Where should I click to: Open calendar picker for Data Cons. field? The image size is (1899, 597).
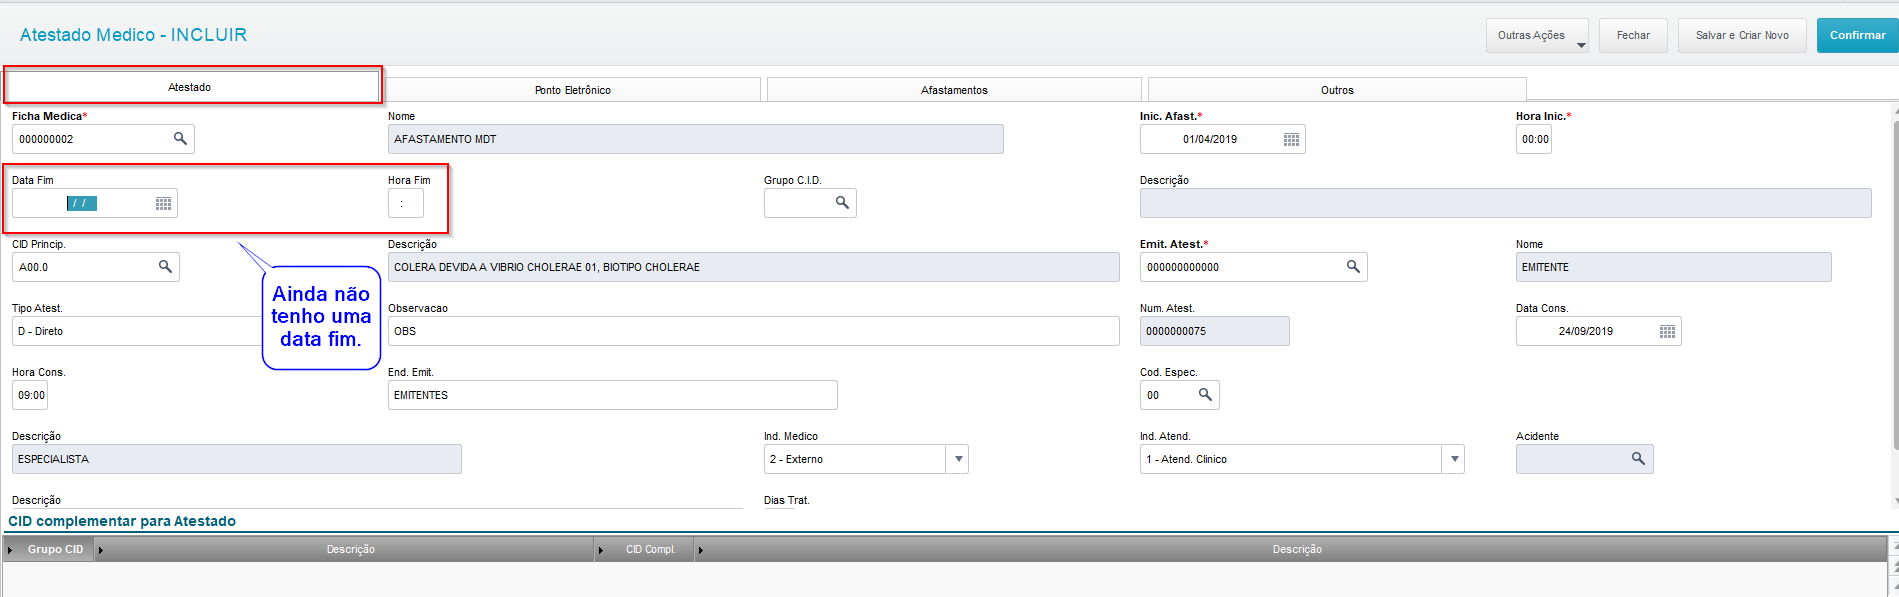(x=1667, y=331)
